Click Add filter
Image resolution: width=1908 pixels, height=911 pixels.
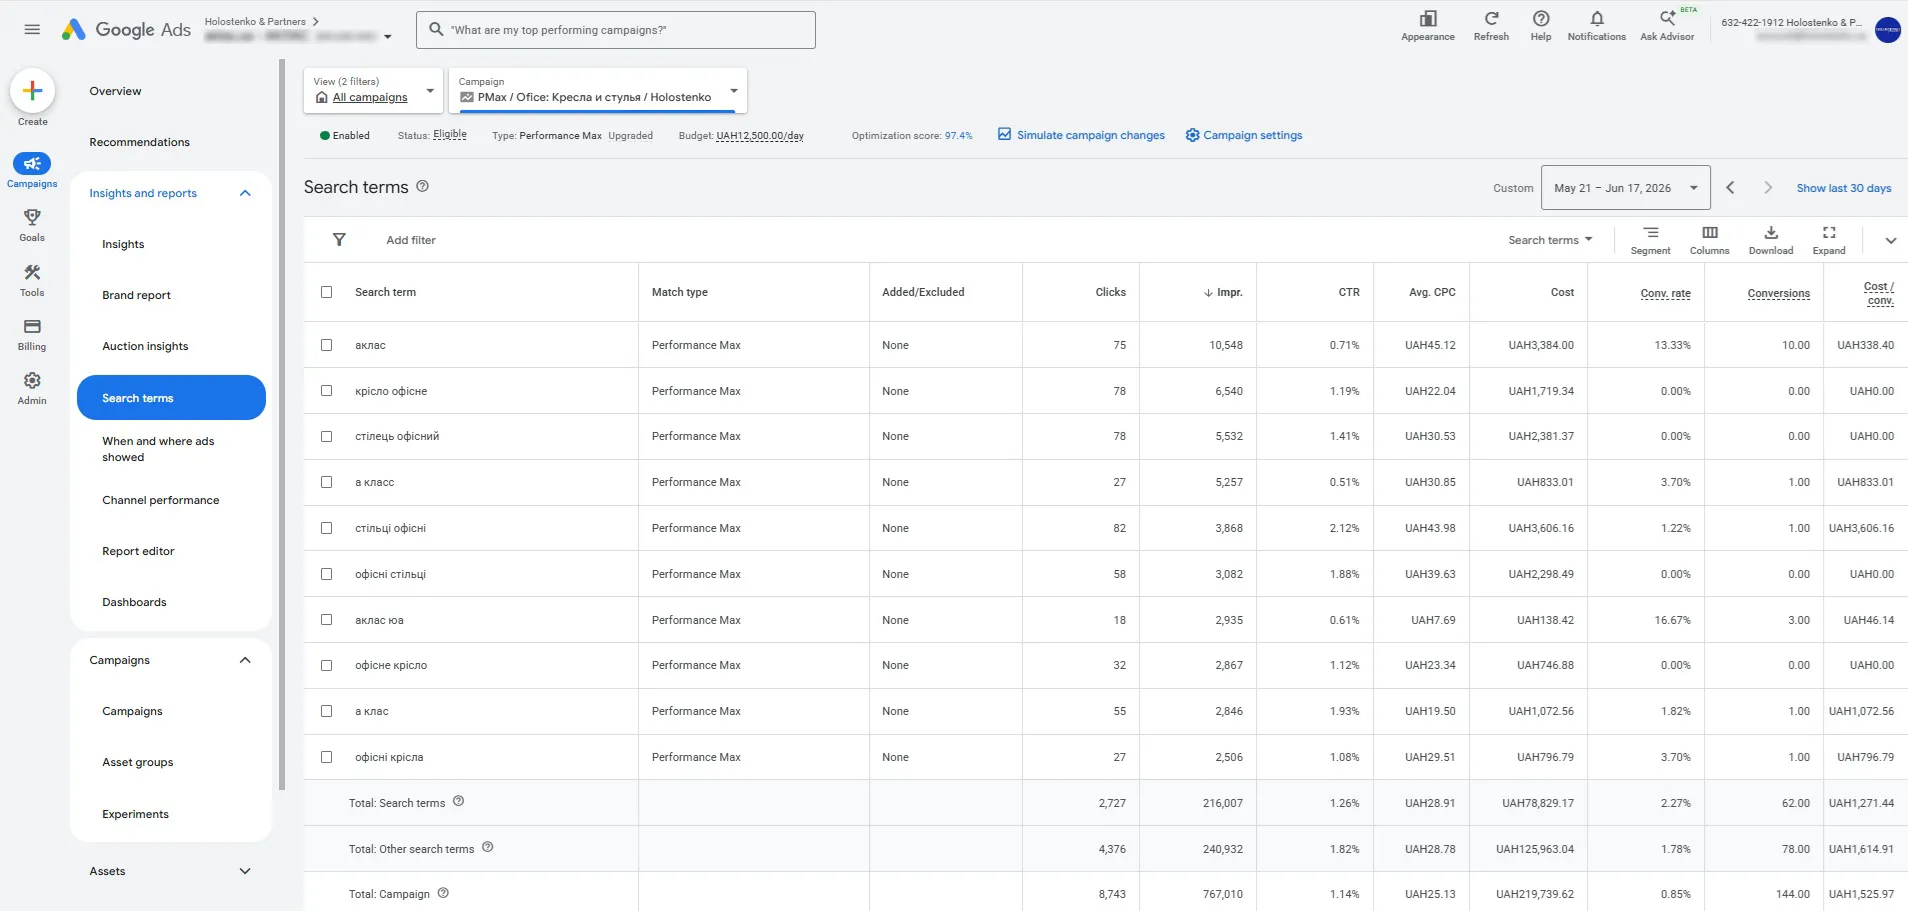click(x=411, y=240)
